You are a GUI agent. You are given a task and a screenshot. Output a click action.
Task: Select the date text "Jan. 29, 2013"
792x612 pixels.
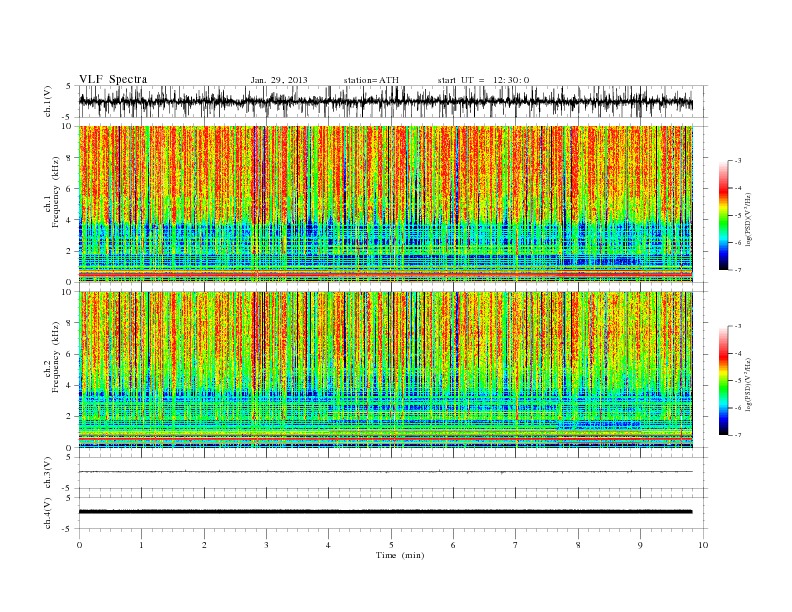279,80
